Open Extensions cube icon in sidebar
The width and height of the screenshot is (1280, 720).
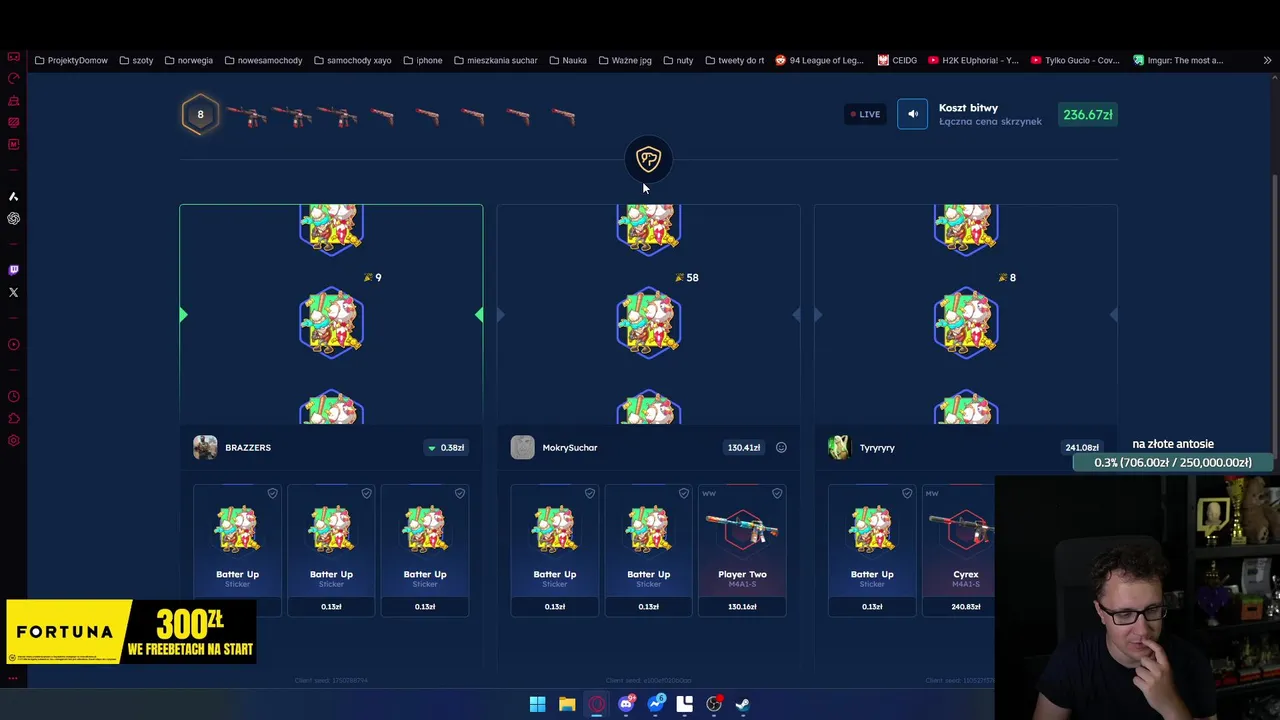click(x=13, y=419)
